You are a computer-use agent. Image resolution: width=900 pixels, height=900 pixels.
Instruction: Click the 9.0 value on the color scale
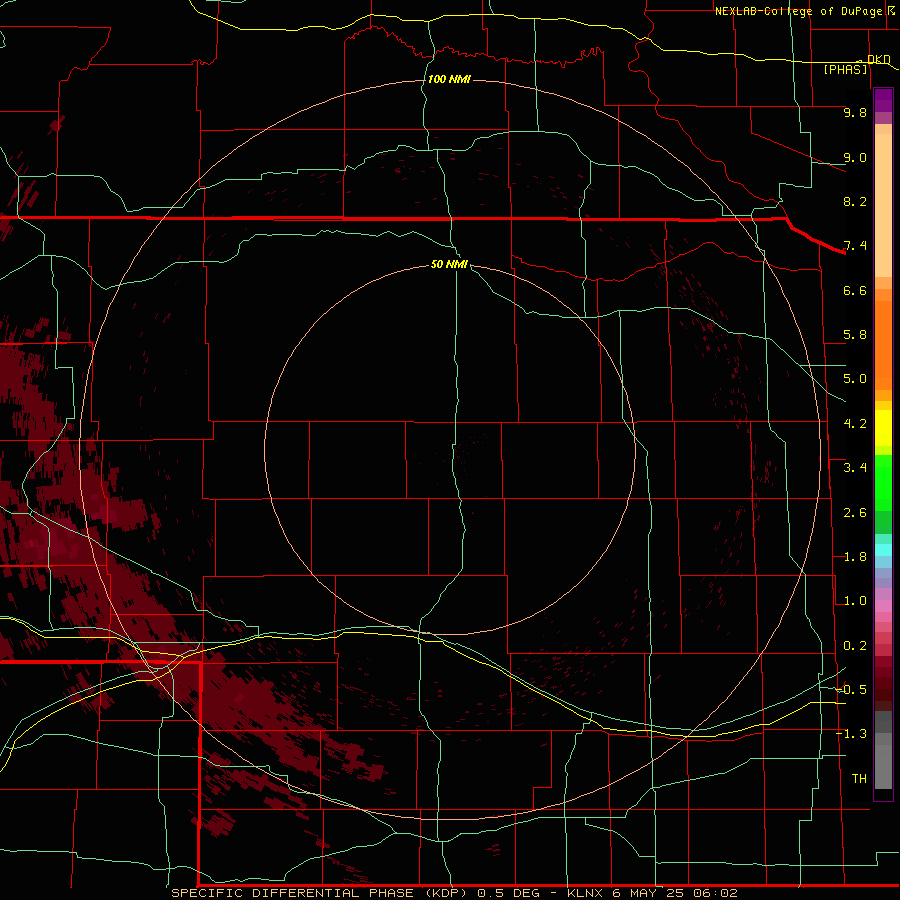[x=855, y=157]
